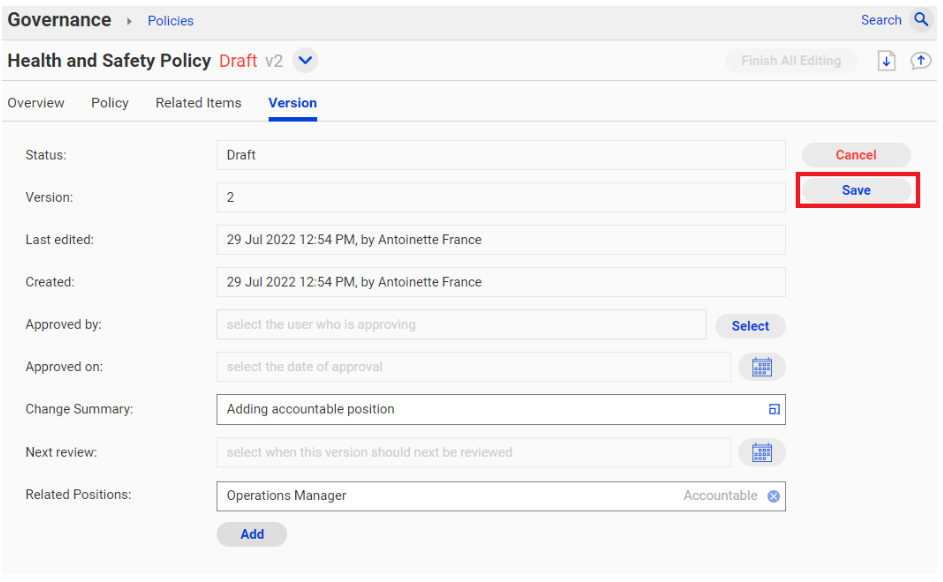Open the Approved on calendar picker
Screen dimensions: 943x582
[761, 367]
